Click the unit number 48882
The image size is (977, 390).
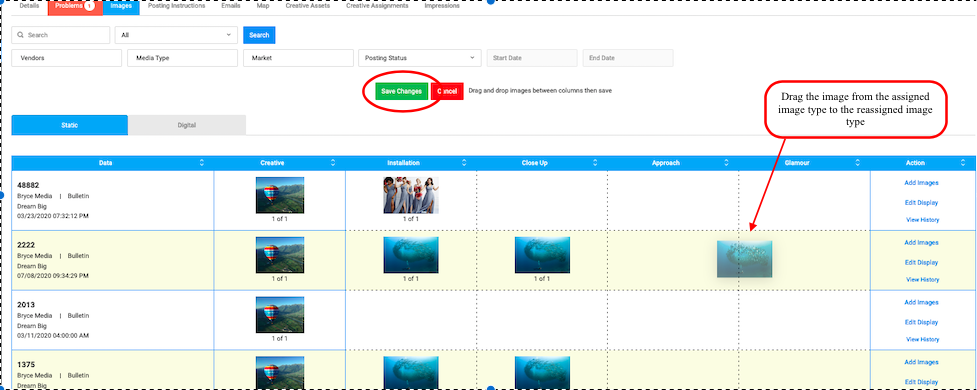pos(27,185)
